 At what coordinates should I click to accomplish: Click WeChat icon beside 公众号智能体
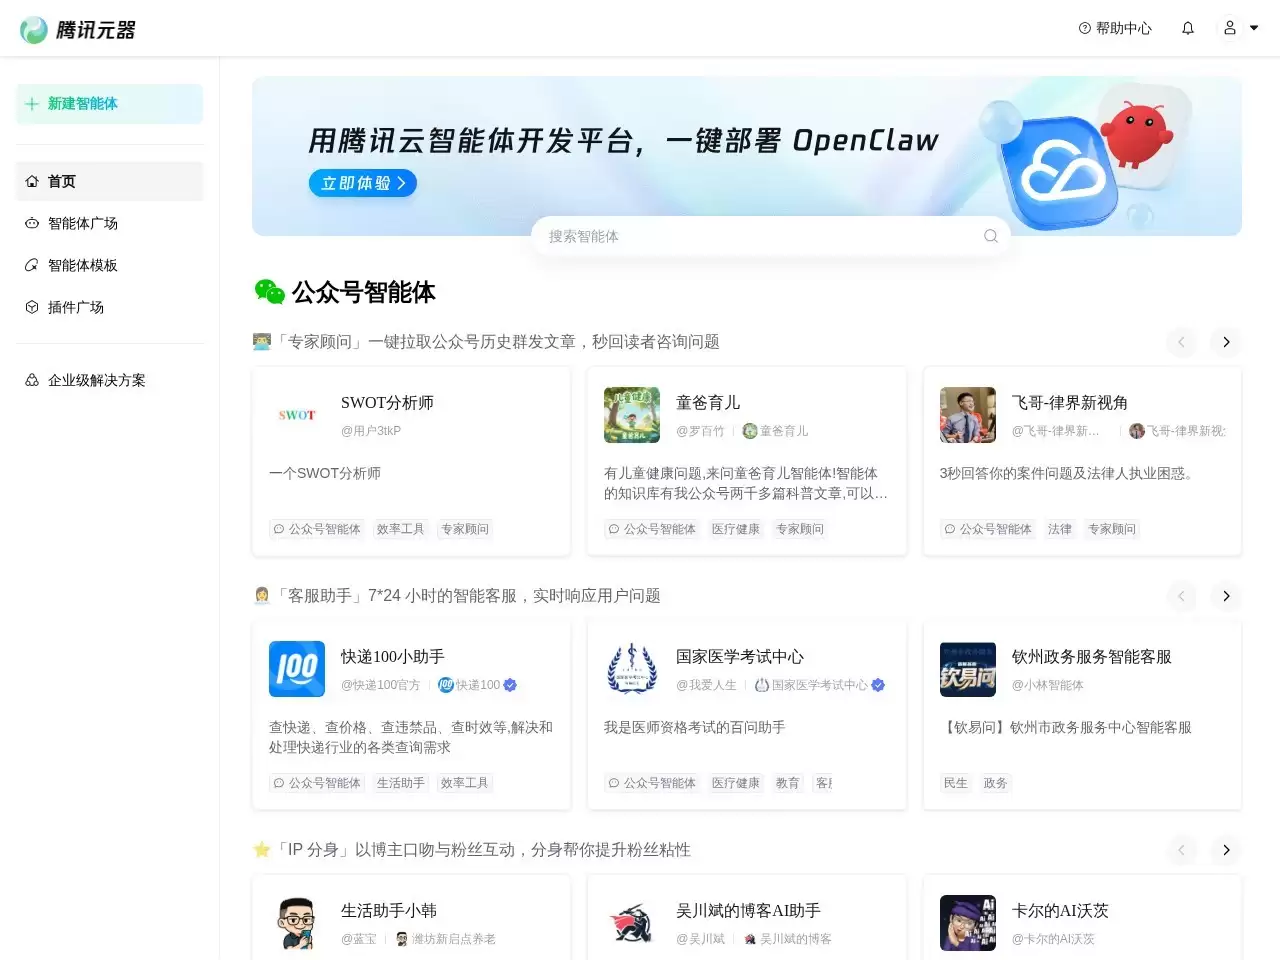(269, 292)
